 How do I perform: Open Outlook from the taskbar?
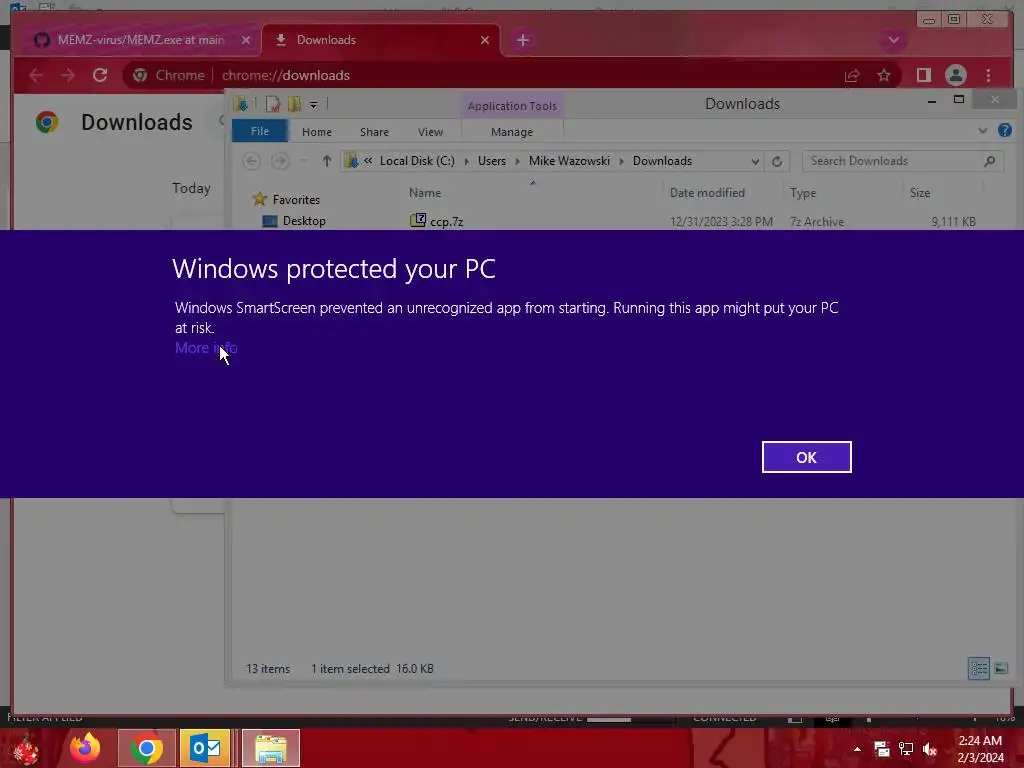[205, 748]
